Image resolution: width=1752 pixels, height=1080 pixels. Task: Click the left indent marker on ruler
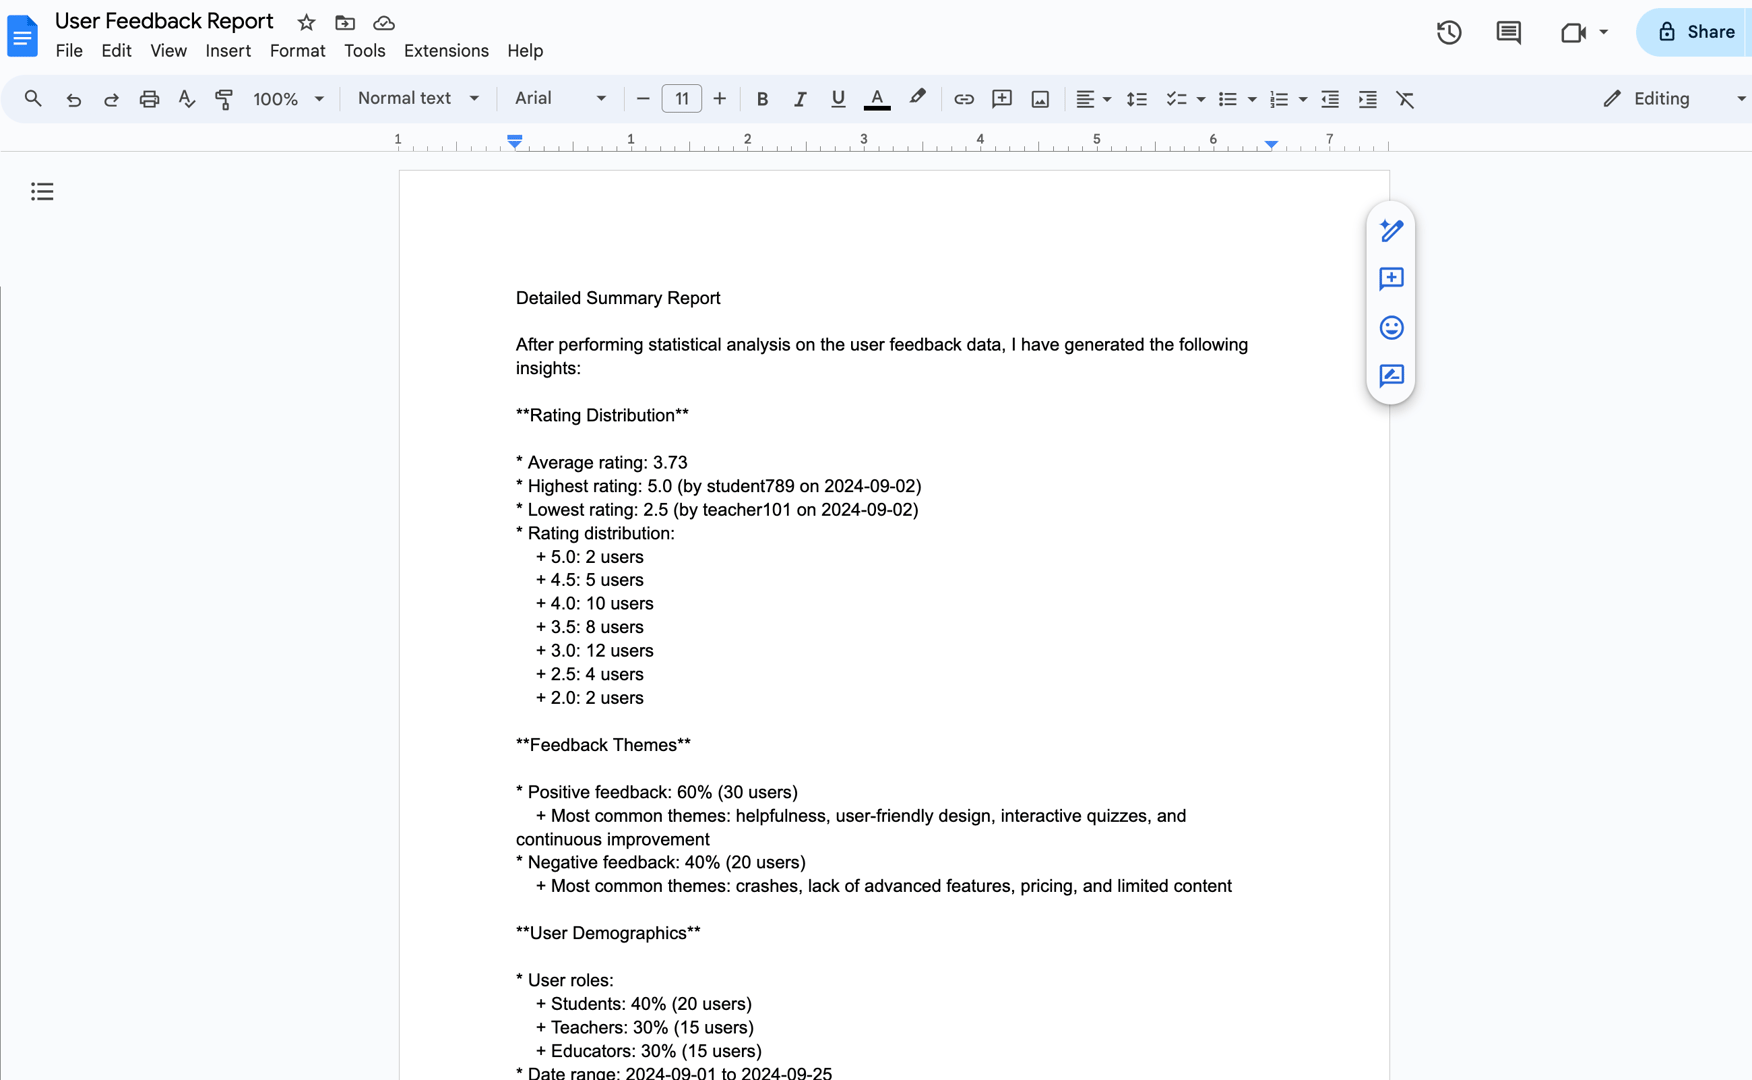coord(514,142)
